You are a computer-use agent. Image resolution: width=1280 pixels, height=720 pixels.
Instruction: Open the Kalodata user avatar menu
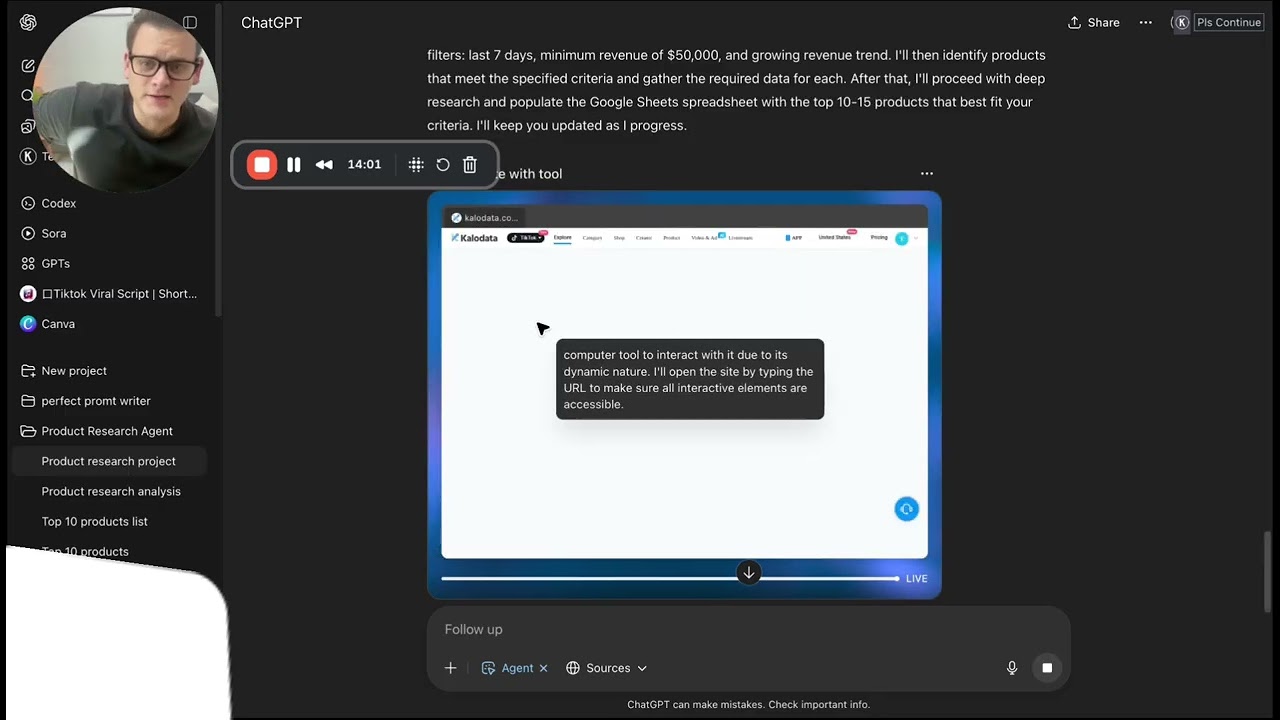pyautogui.click(x=902, y=239)
